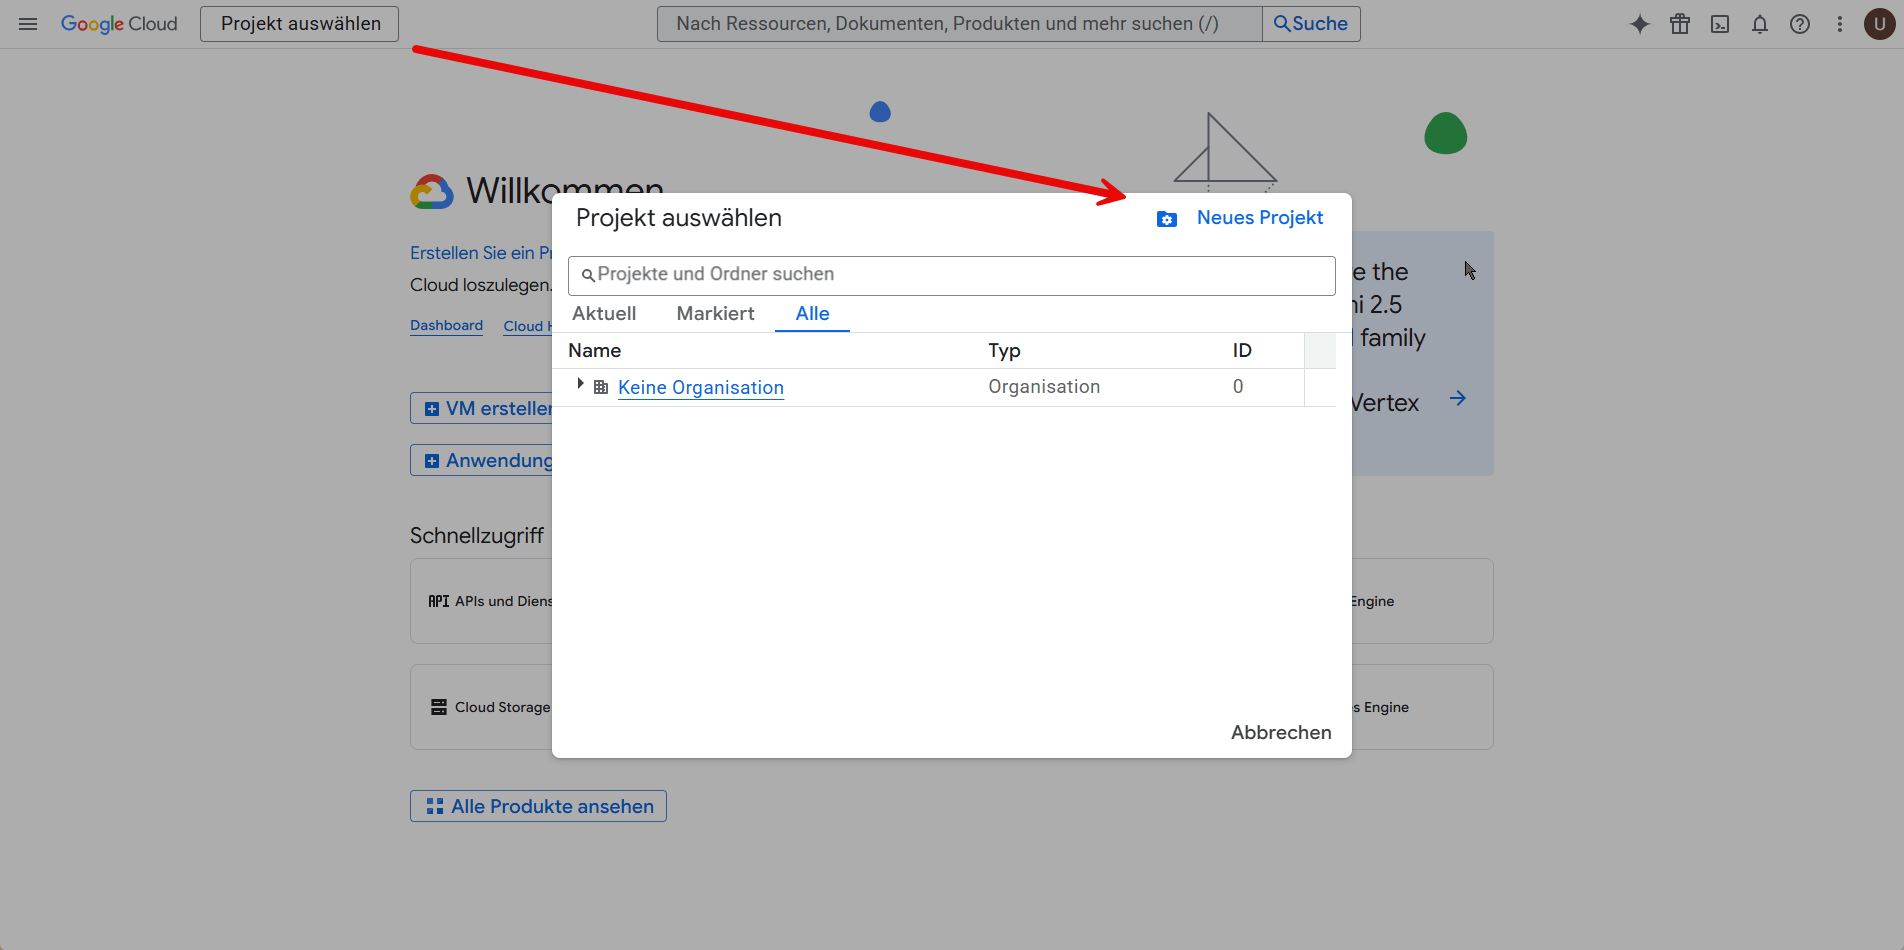The width and height of the screenshot is (1904, 950).
Task: Click the new project folder icon
Action: click(1167, 219)
